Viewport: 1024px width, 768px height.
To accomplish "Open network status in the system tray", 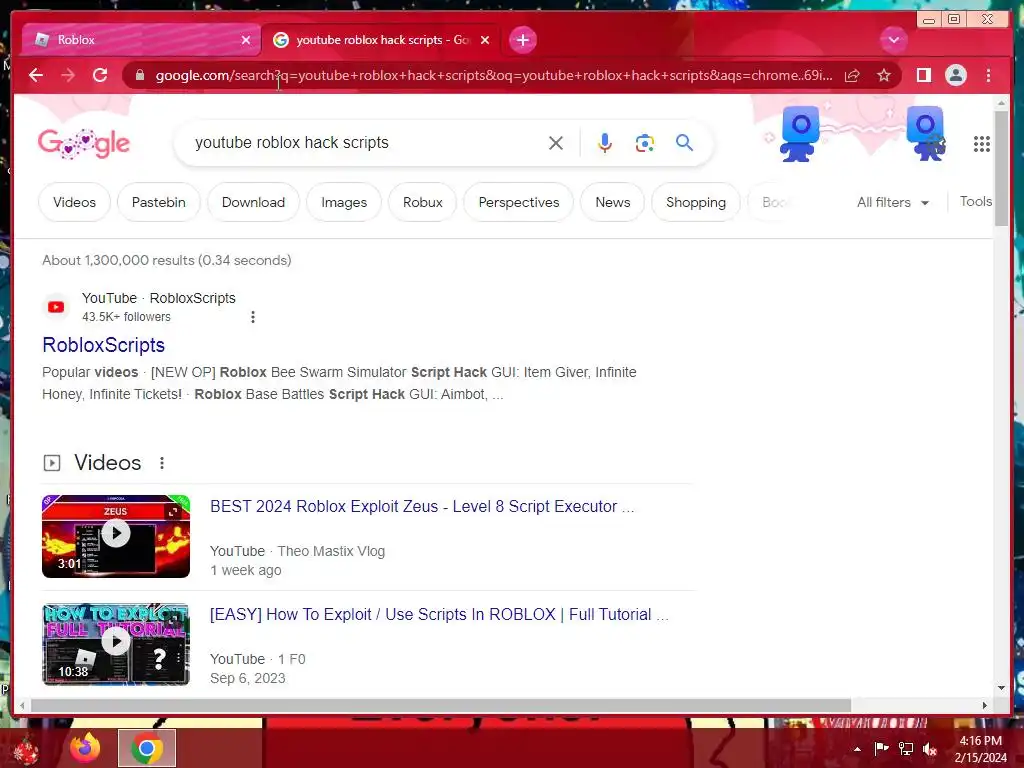I will (x=906, y=748).
